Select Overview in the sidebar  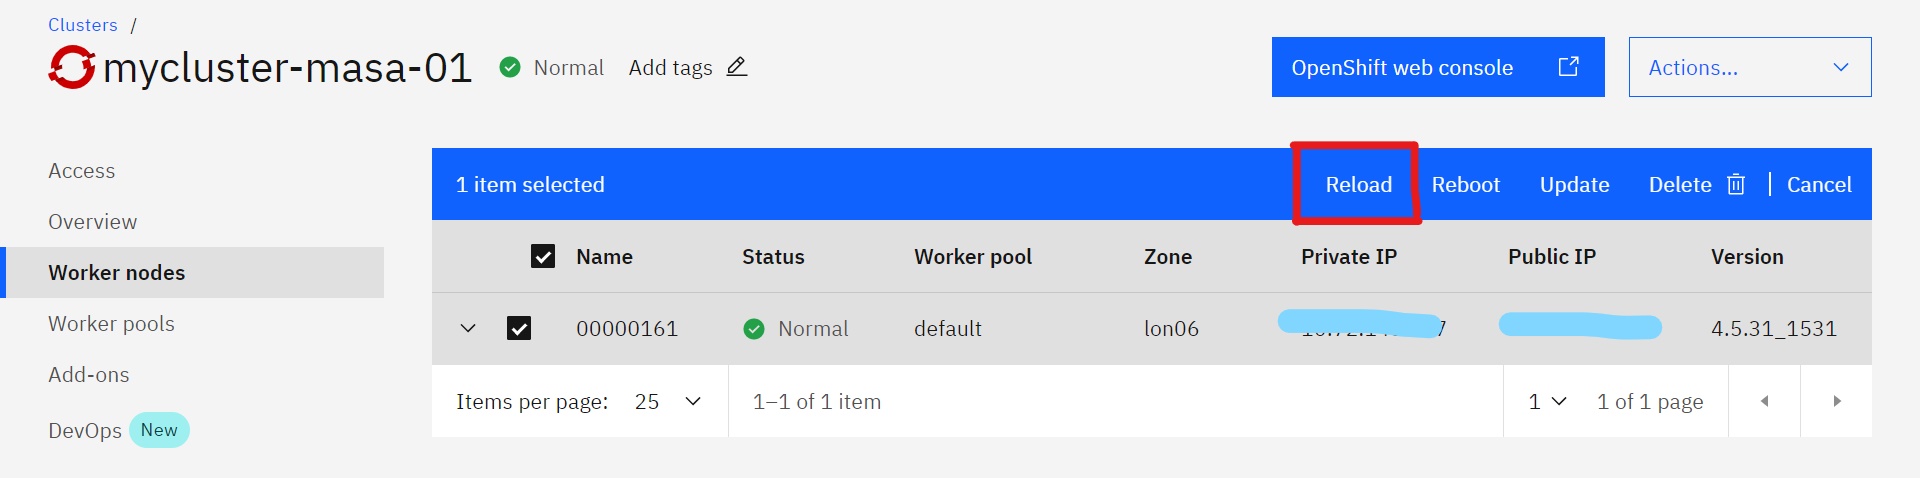[93, 222]
